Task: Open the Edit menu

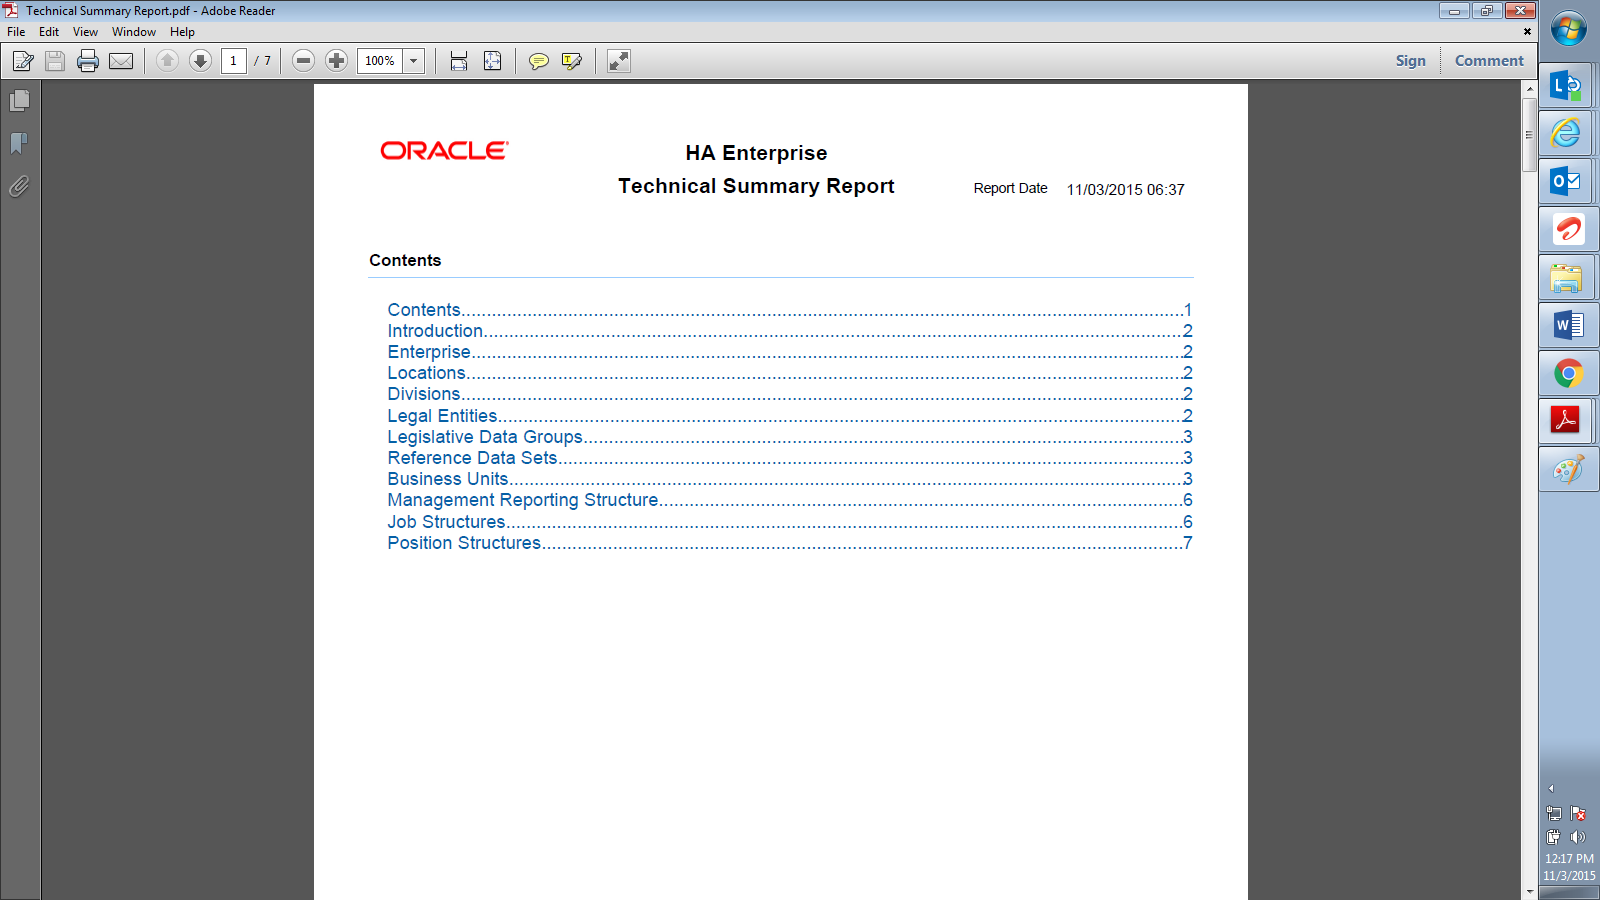Action: 49,32
